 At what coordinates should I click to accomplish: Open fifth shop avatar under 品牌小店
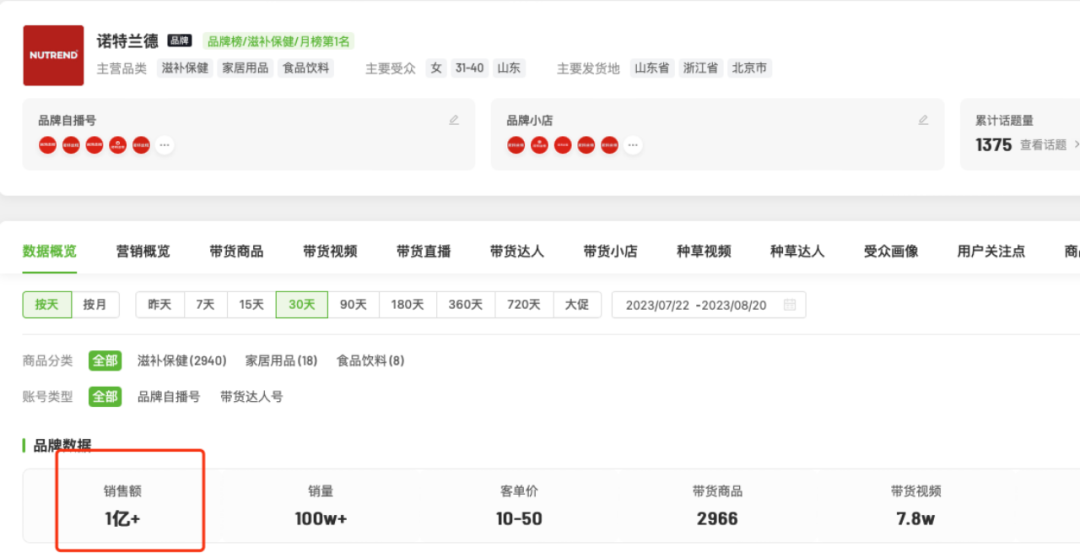610,145
